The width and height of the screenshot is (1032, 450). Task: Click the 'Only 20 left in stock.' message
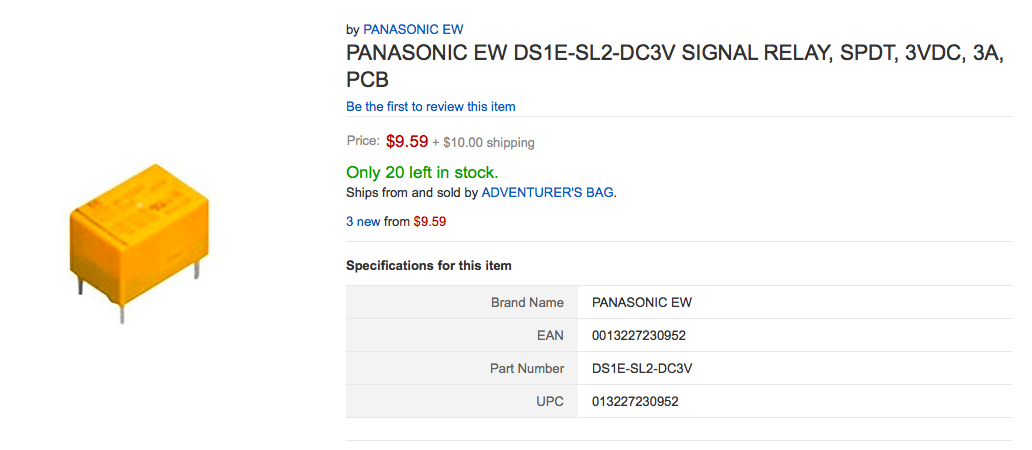point(421,172)
